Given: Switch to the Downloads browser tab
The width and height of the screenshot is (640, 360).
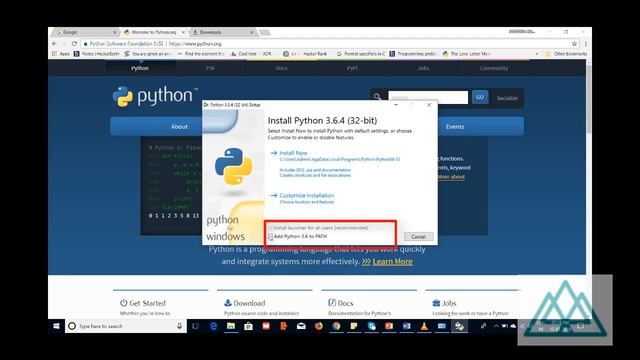Looking at the screenshot, I should 223,32.
